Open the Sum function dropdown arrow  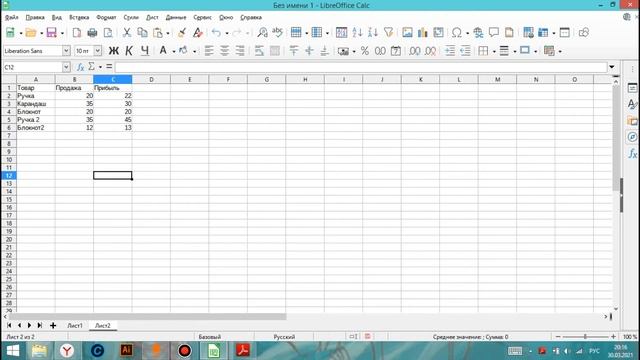(100, 67)
